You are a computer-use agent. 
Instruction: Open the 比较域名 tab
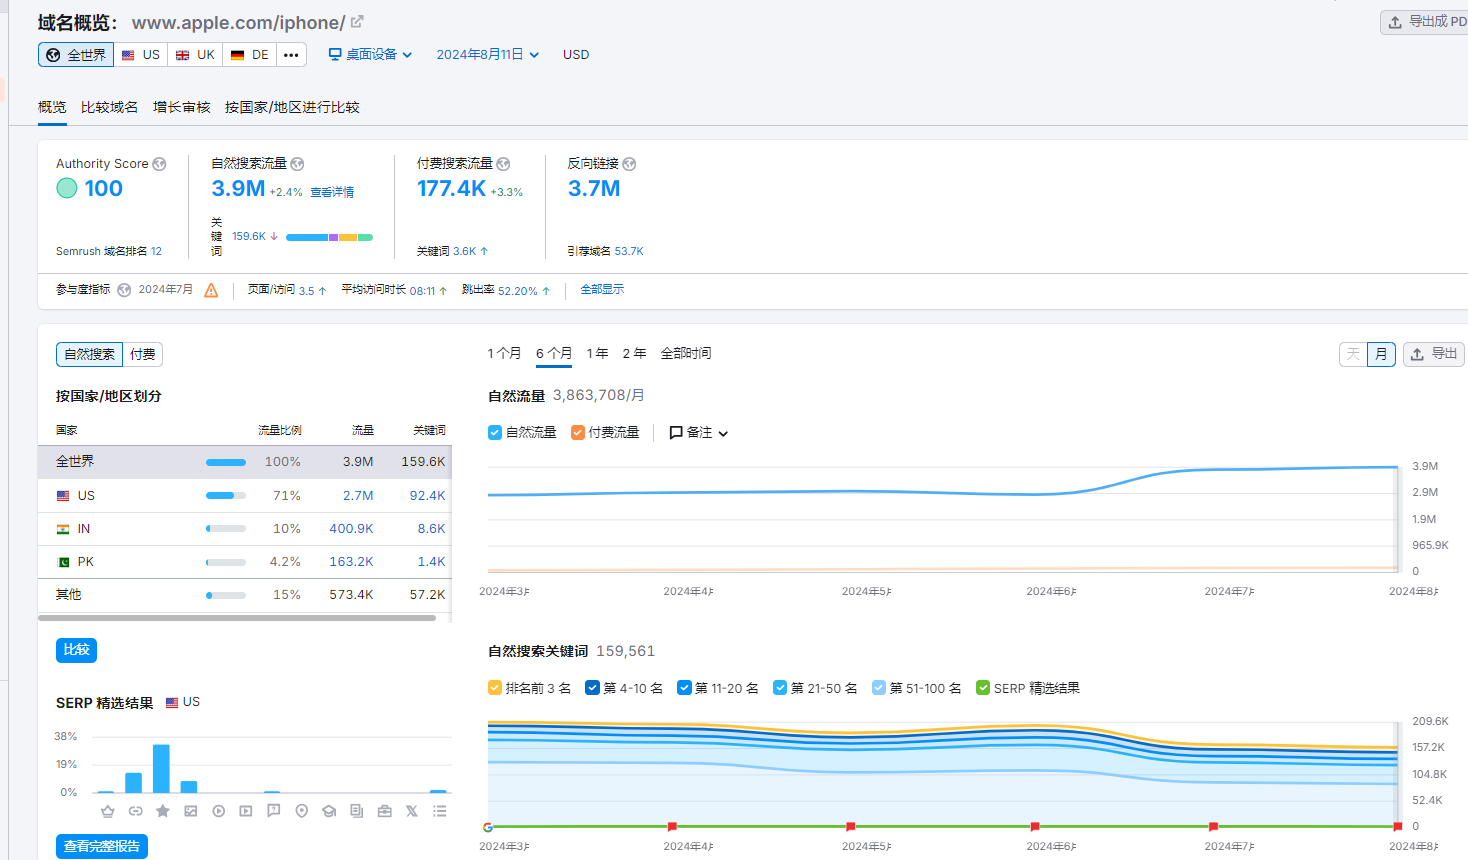[110, 107]
